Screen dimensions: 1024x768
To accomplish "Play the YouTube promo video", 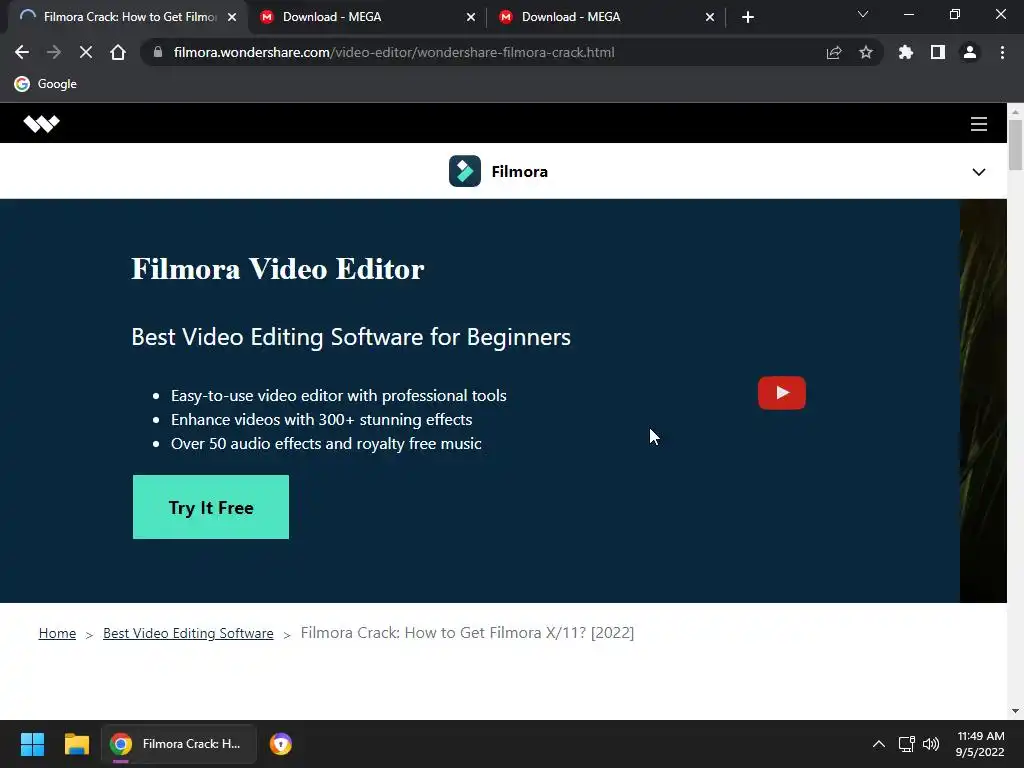I will click(782, 392).
